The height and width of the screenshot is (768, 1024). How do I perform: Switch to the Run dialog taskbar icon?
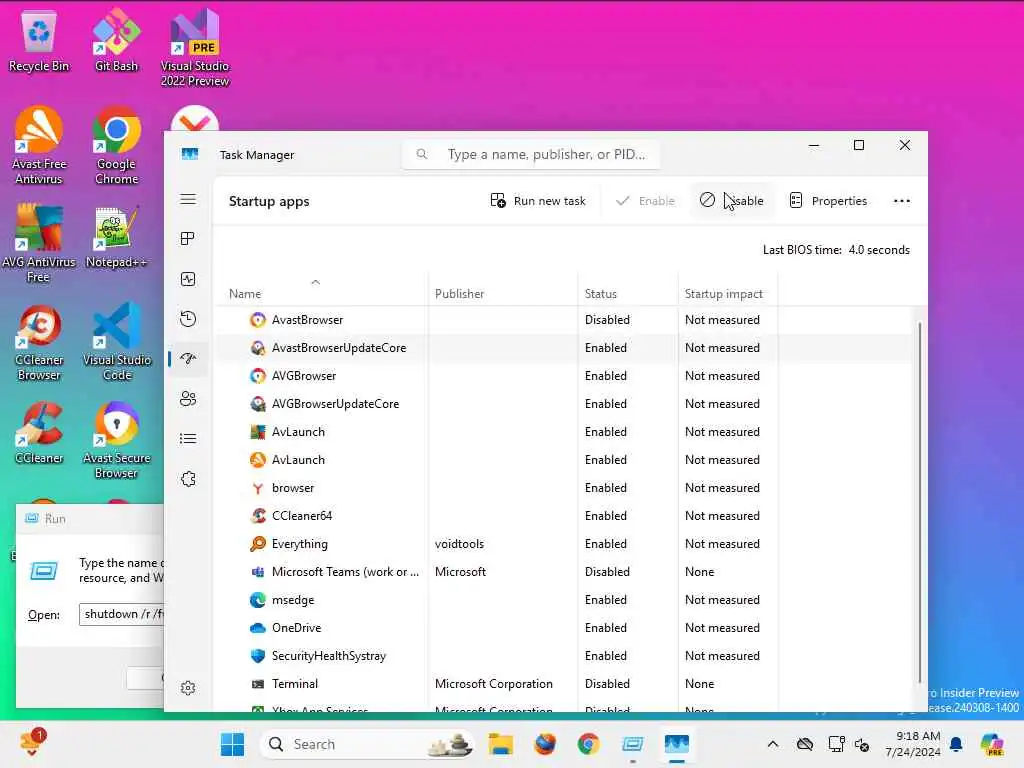[632, 744]
